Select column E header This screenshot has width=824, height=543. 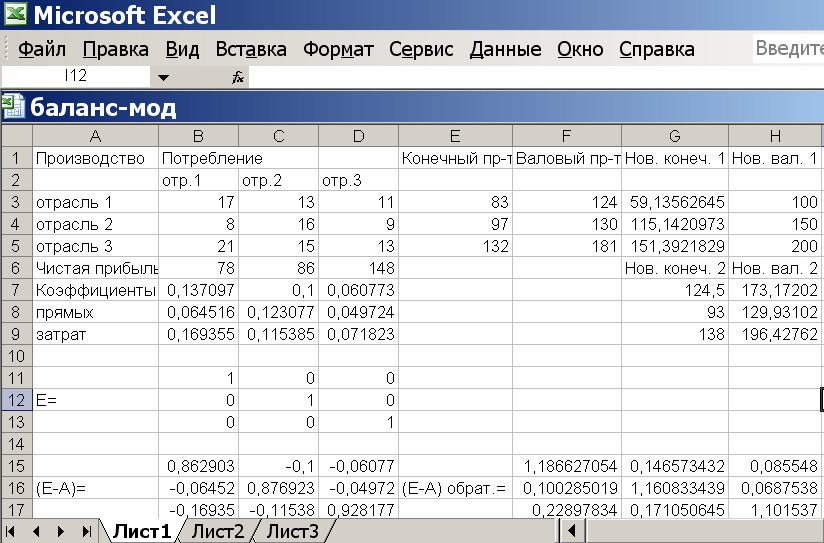pyautogui.click(x=455, y=136)
